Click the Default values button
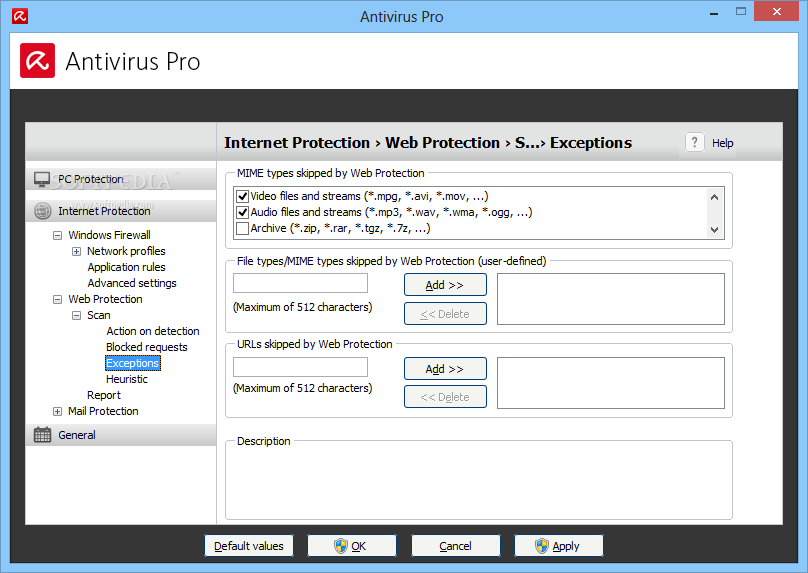 coord(249,546)
